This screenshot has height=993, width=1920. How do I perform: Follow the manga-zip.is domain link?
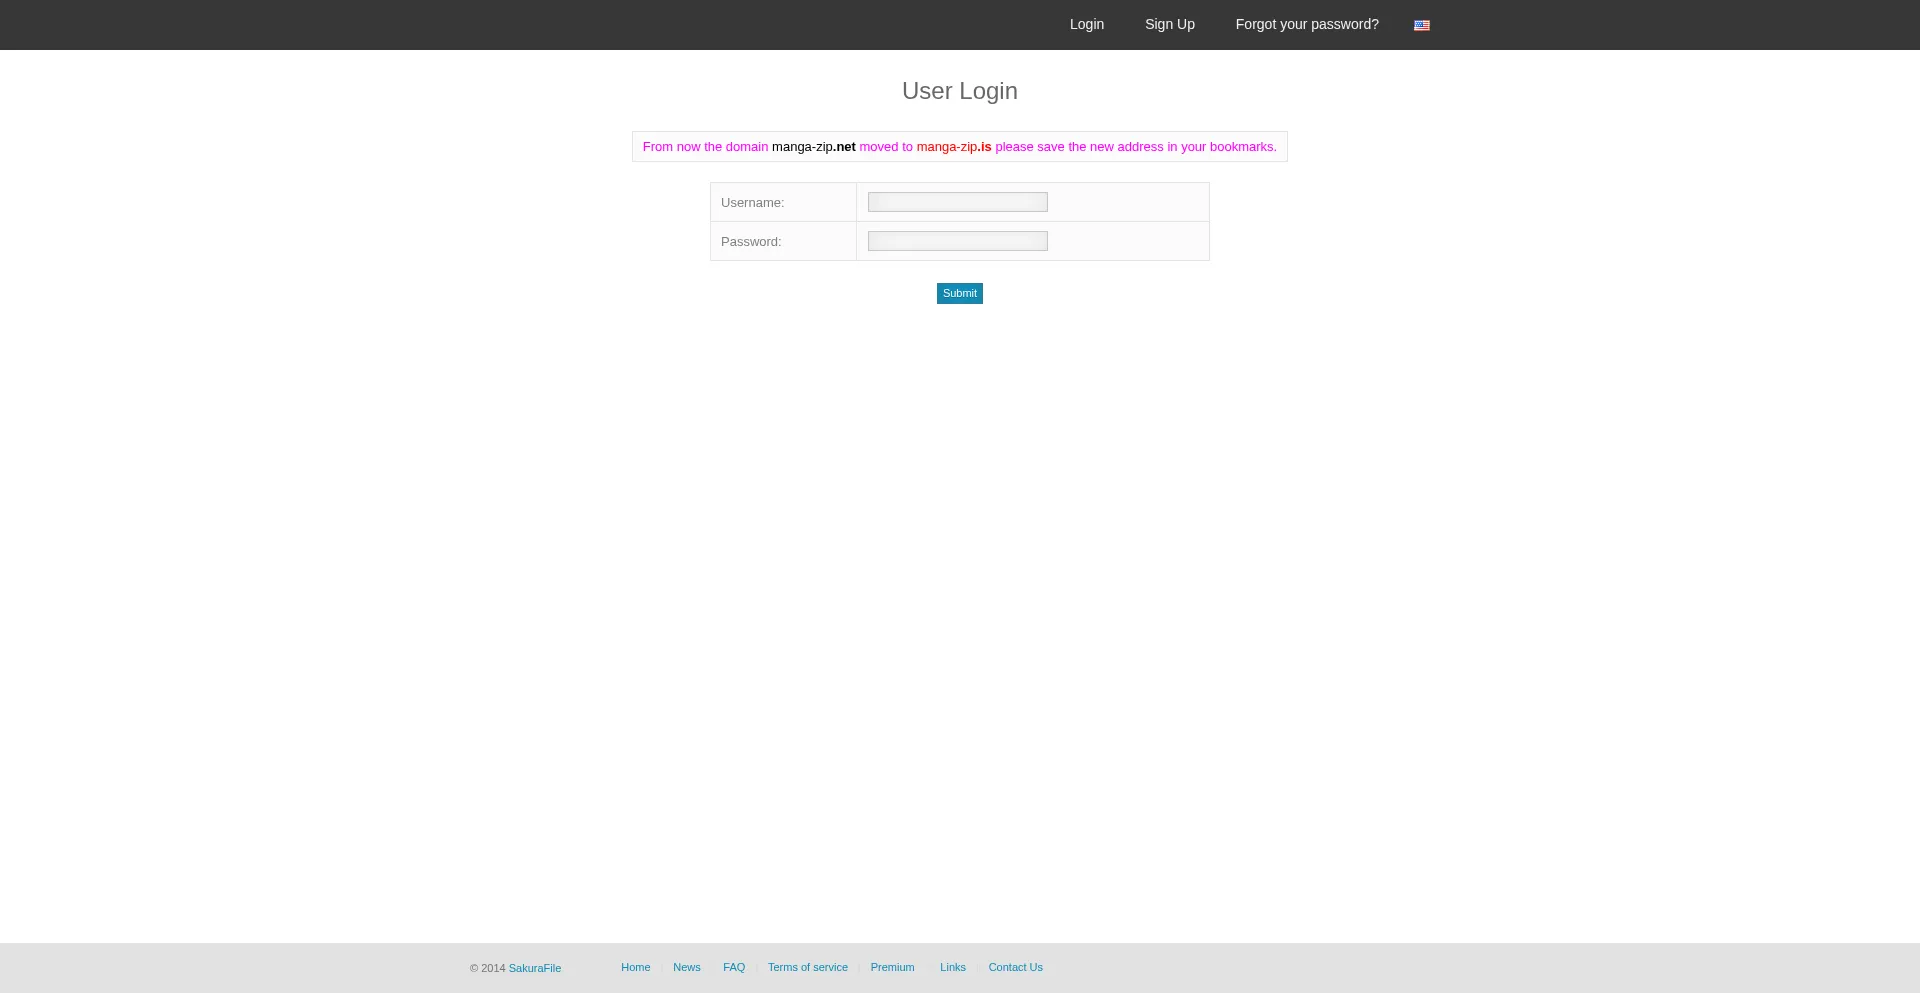954,147
